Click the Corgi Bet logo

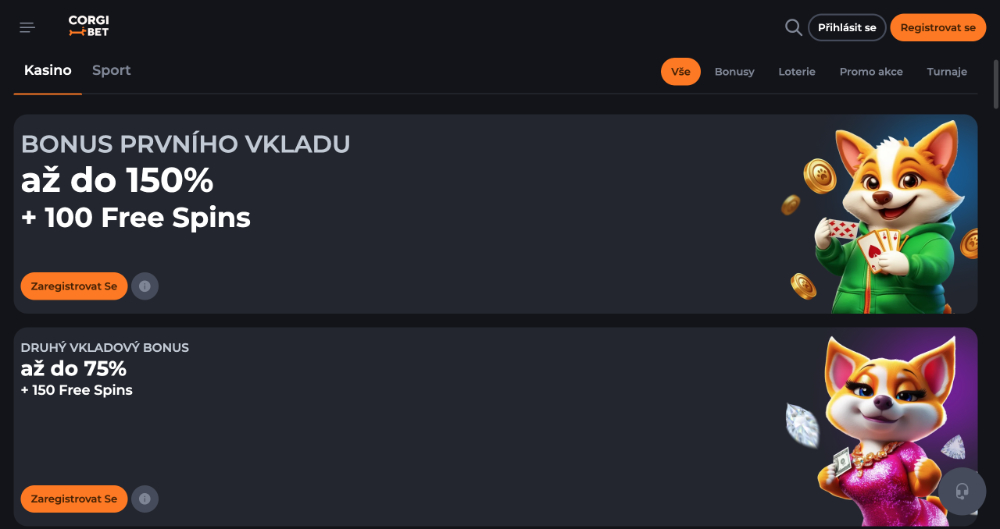click(88, 27)
